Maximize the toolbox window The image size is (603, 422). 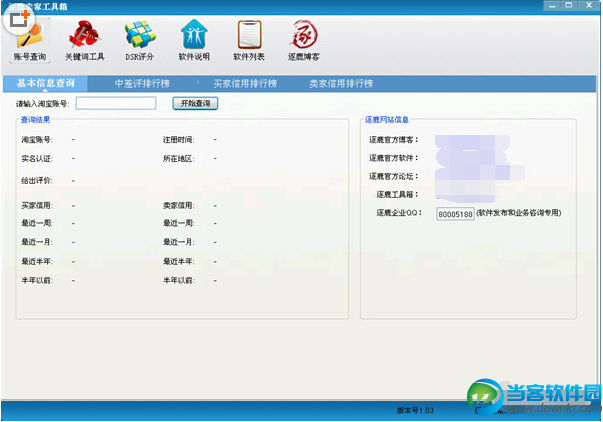pyautogui.click(x=569, y=5)
